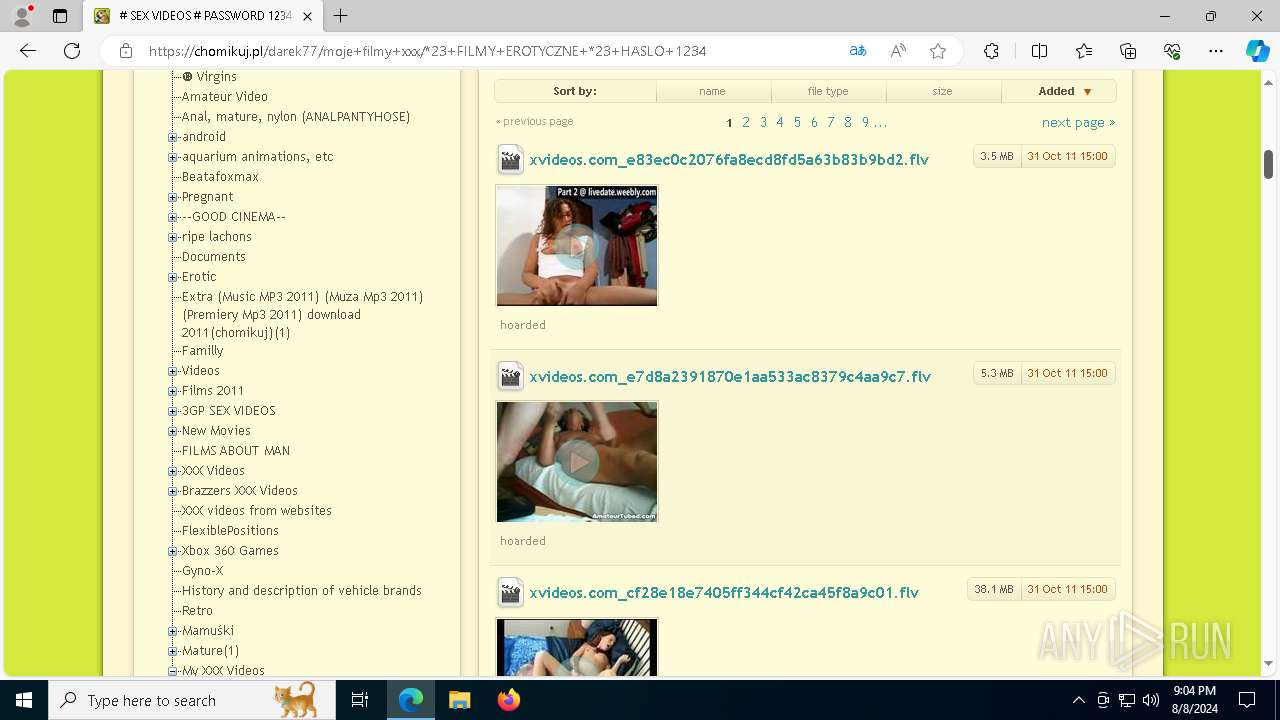Click file icon beside xvideos.com_e83ec0c2076 entry
Screen dimensions: 1280x720
click(510, 160)
